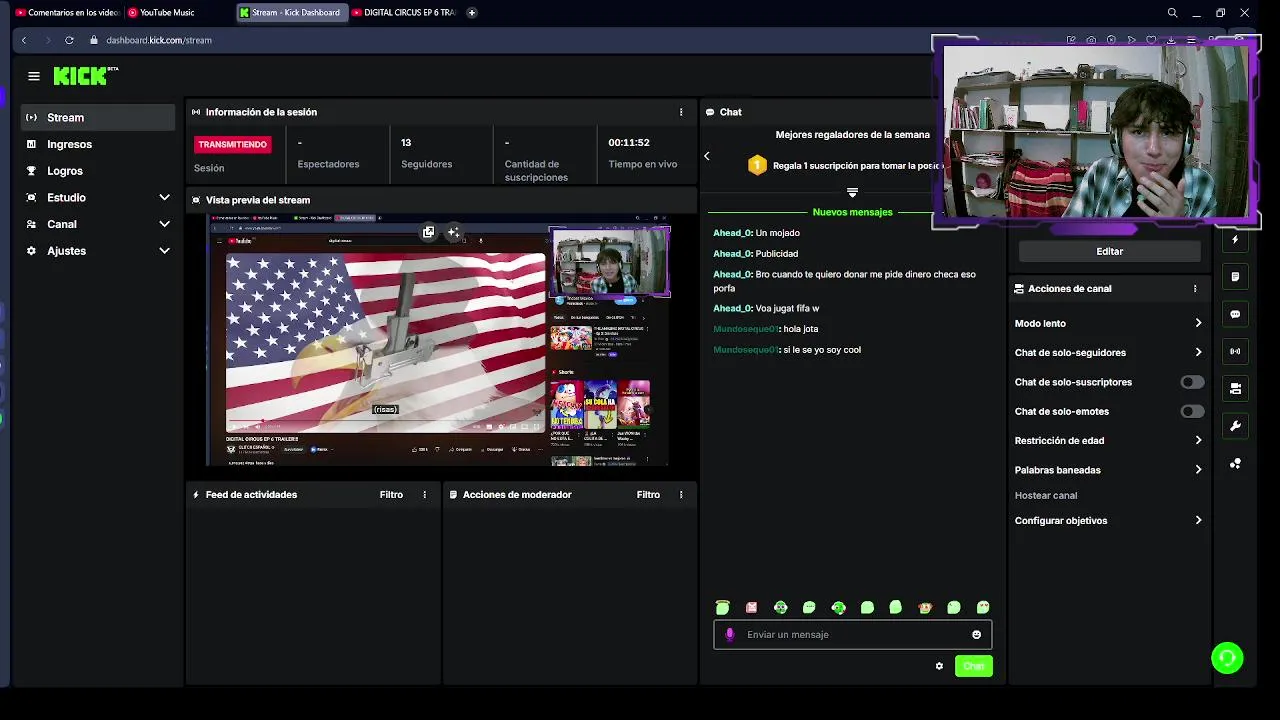Screen dimensions: 1280x720
Task: Open the green support headset bubble
Action: pos(1227,658)
